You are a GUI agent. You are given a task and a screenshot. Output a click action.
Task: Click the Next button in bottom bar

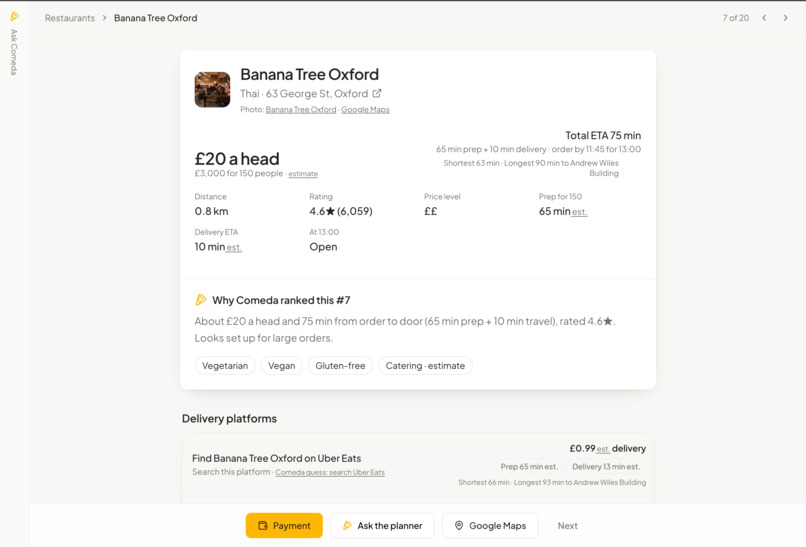click(567, 525)
